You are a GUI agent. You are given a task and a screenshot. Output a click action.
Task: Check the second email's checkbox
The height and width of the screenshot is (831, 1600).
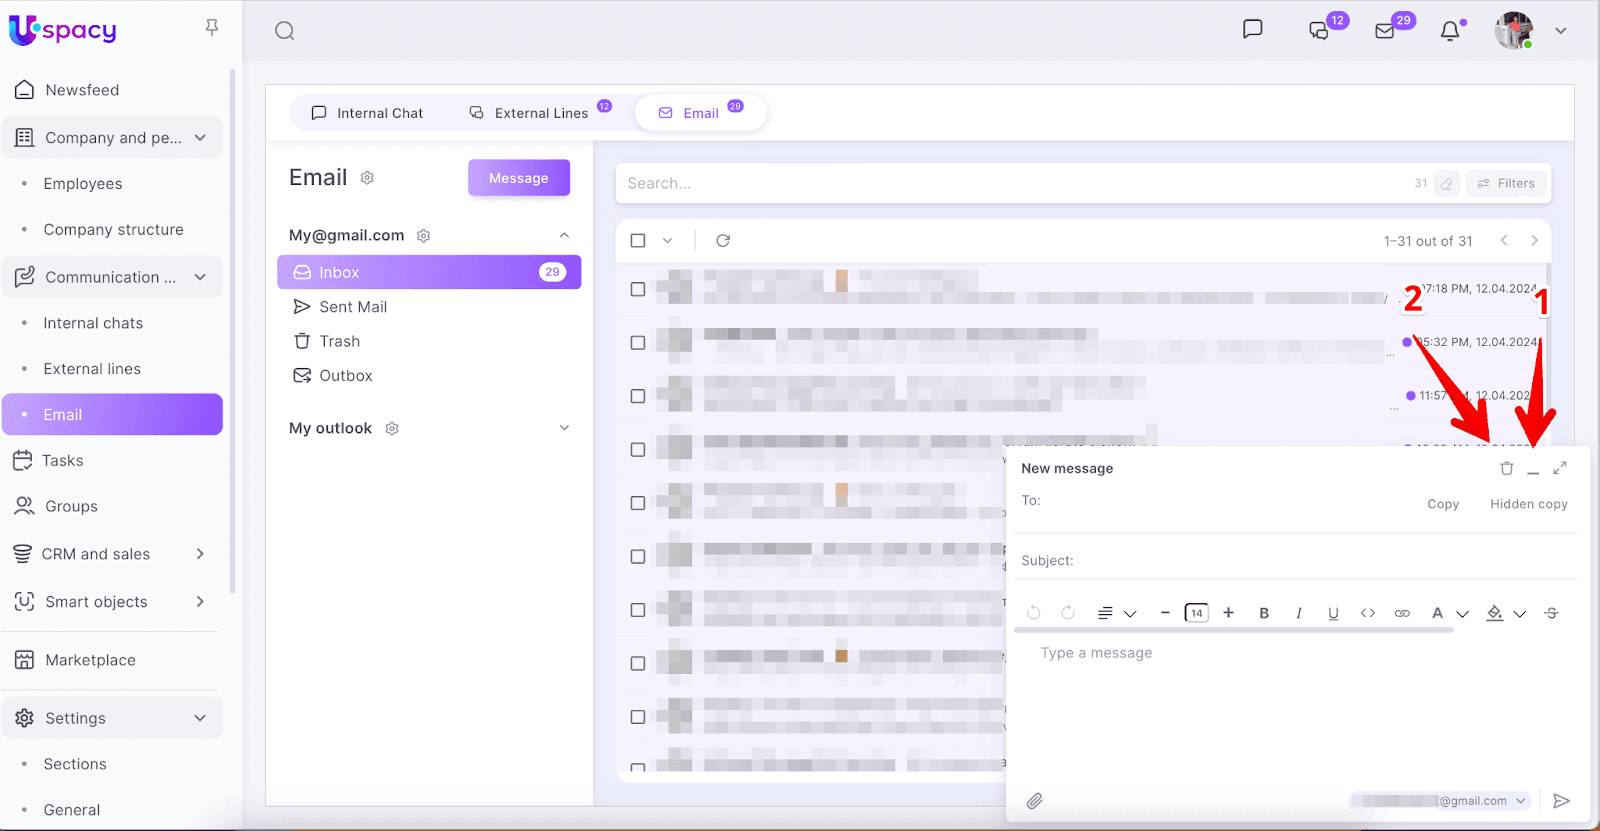638,343
